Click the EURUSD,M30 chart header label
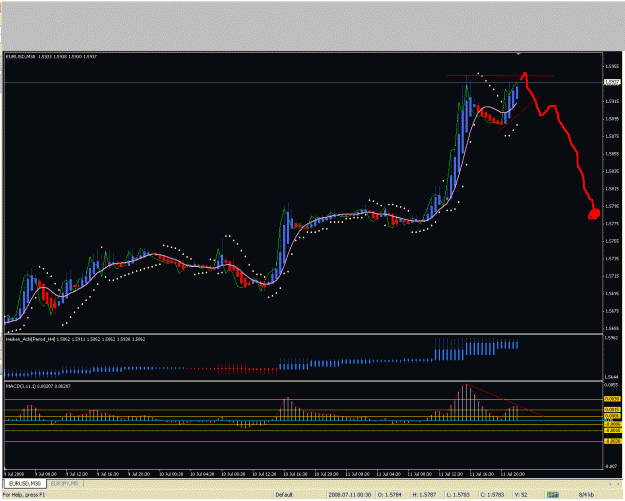 point(51,57)
